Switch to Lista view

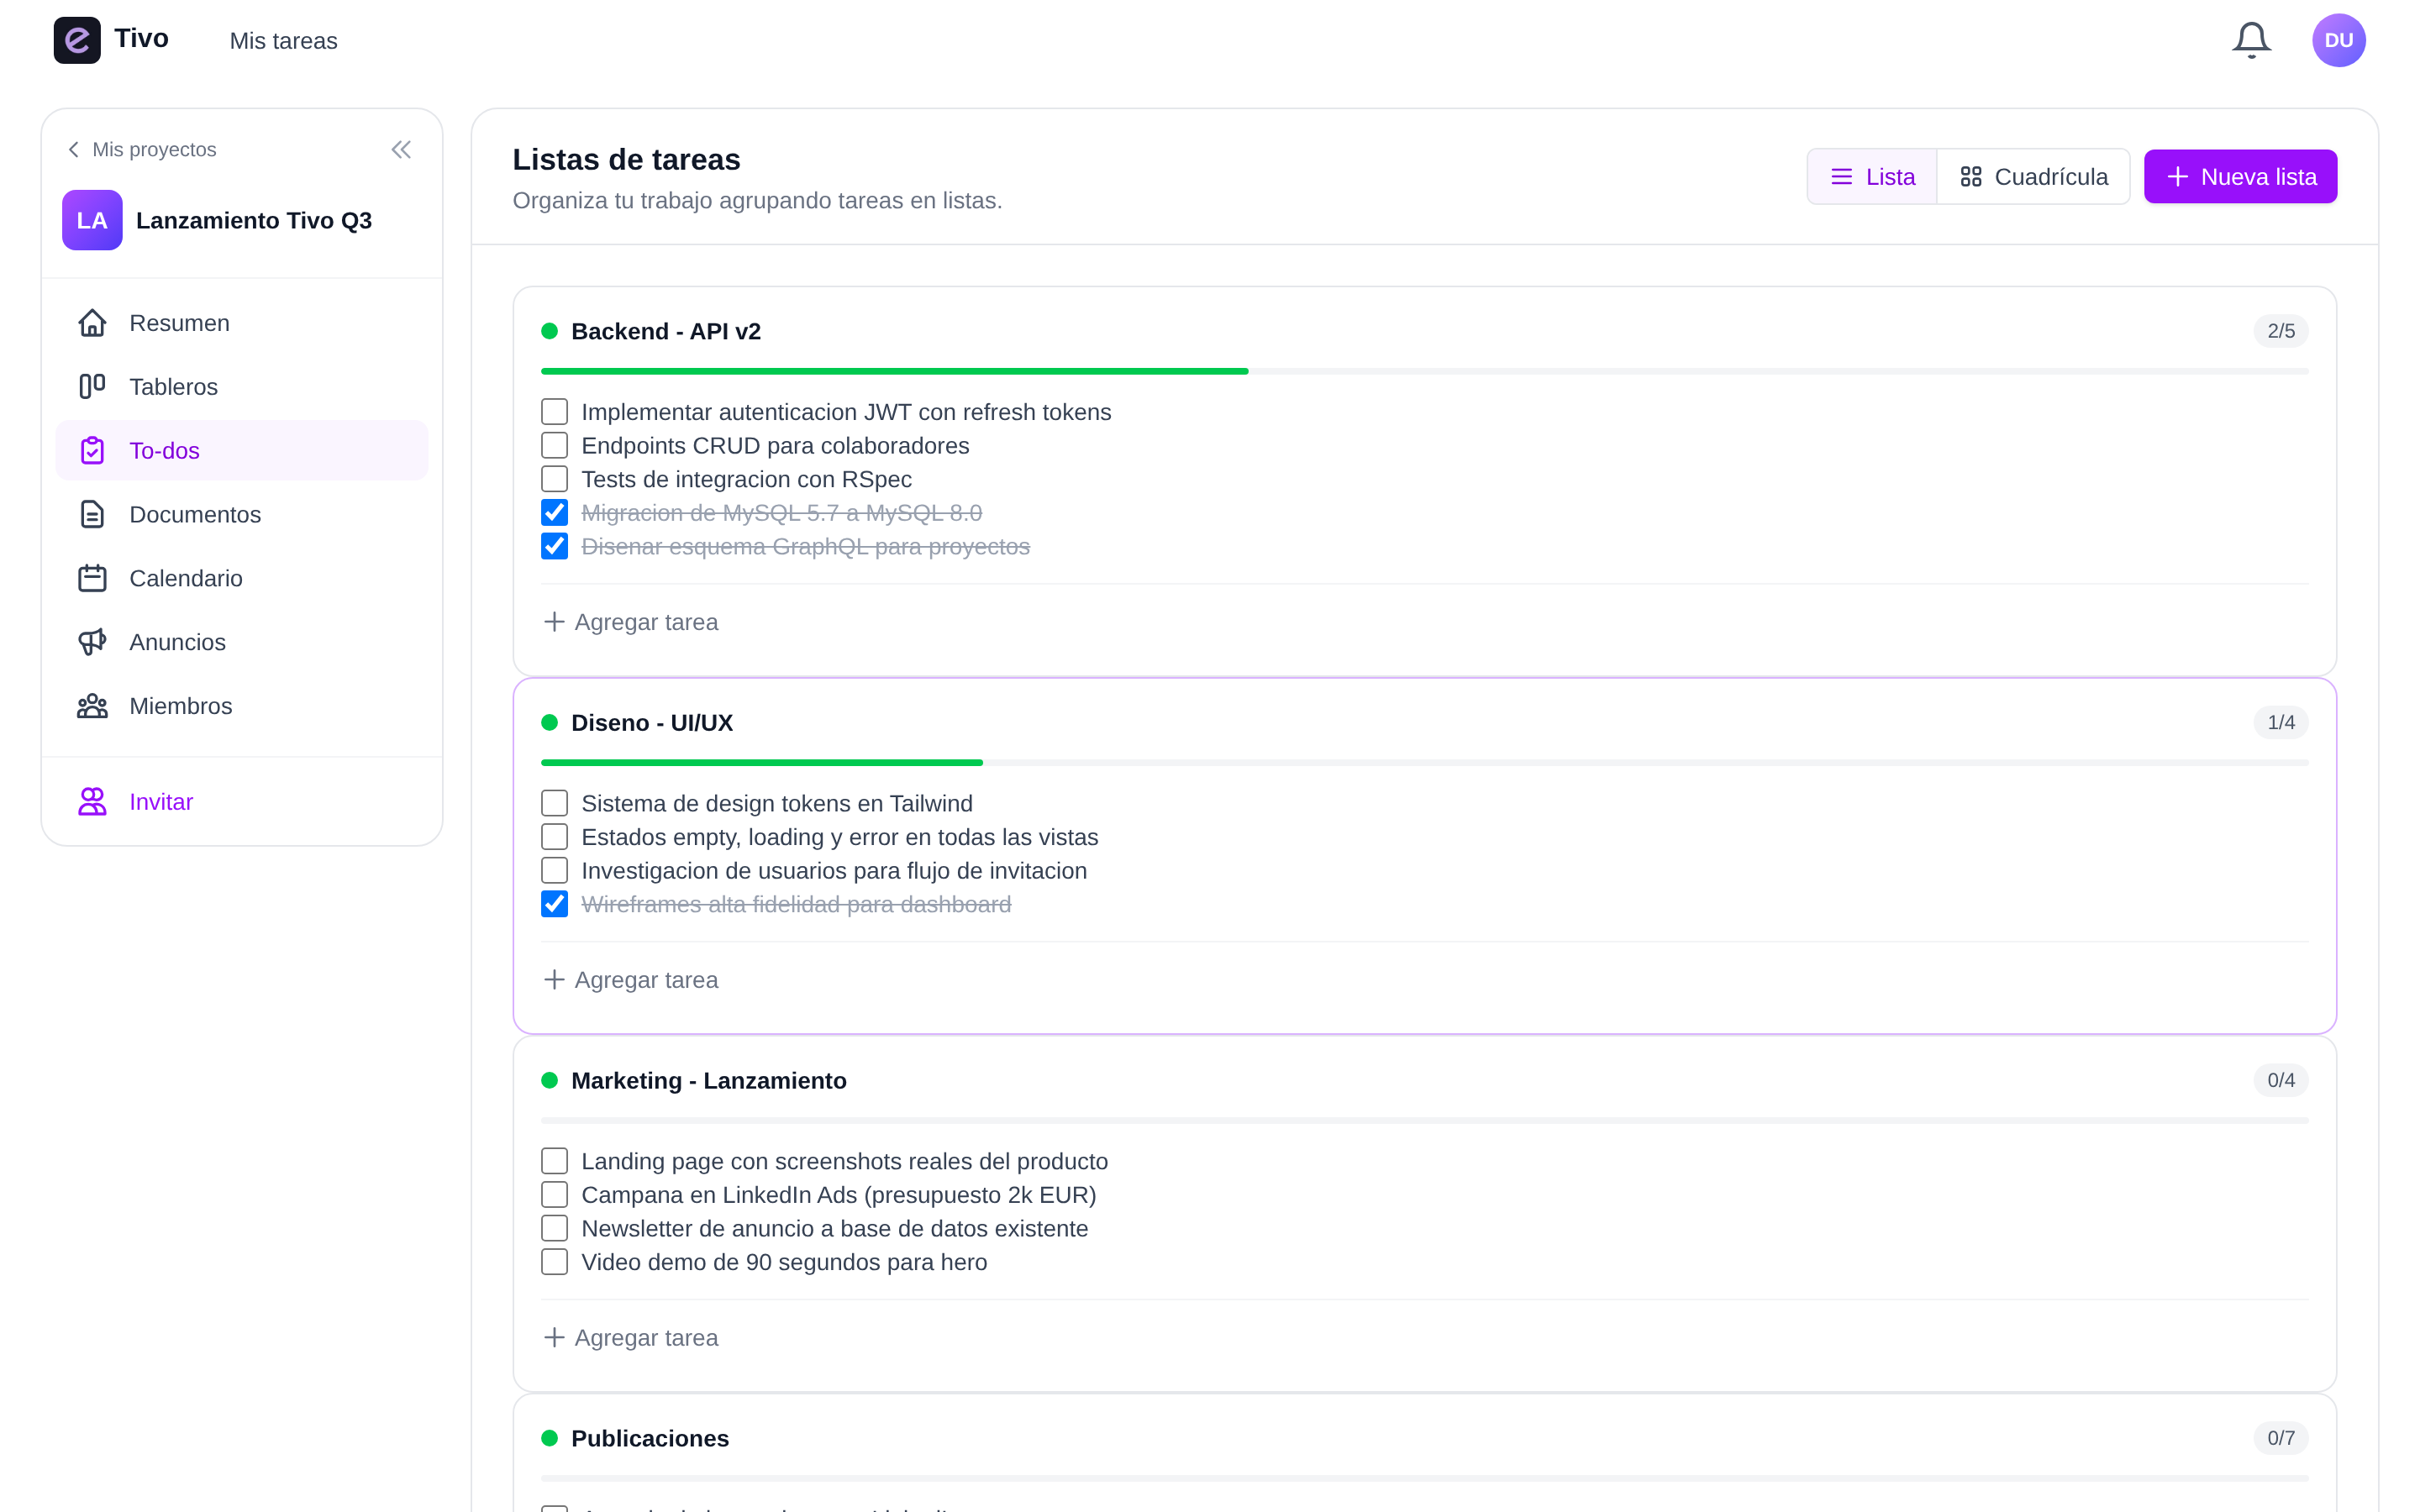click(1872, 177)
